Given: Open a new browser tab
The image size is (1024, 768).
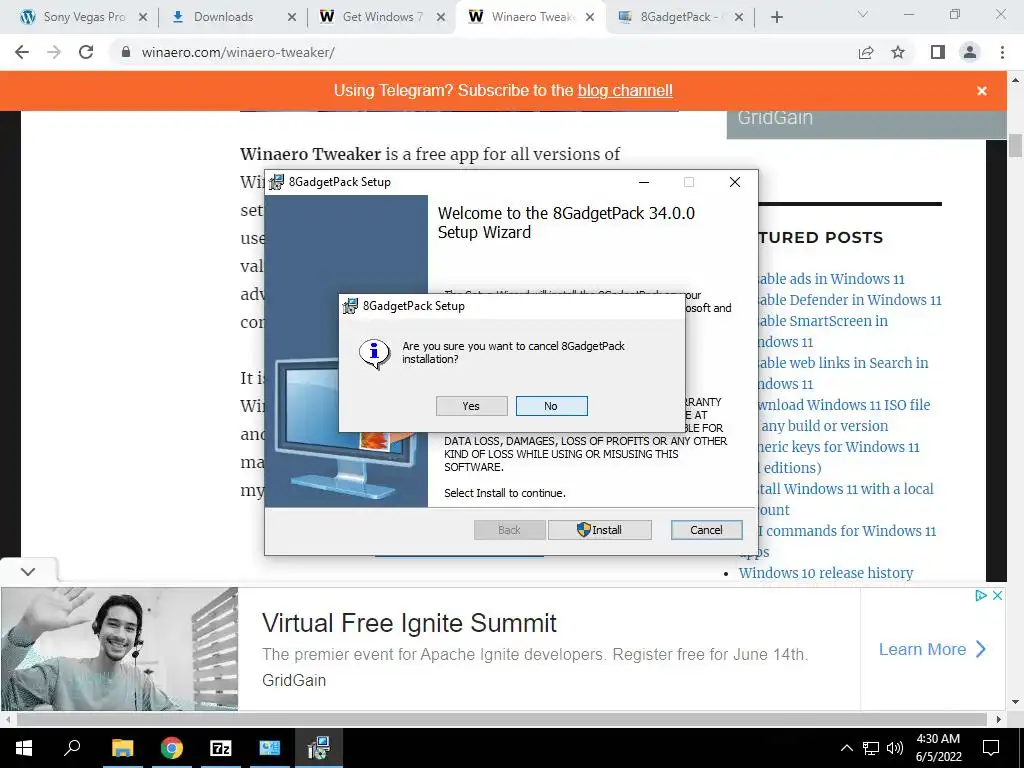Looking at the screenshot, I should [x=776, y=18].
